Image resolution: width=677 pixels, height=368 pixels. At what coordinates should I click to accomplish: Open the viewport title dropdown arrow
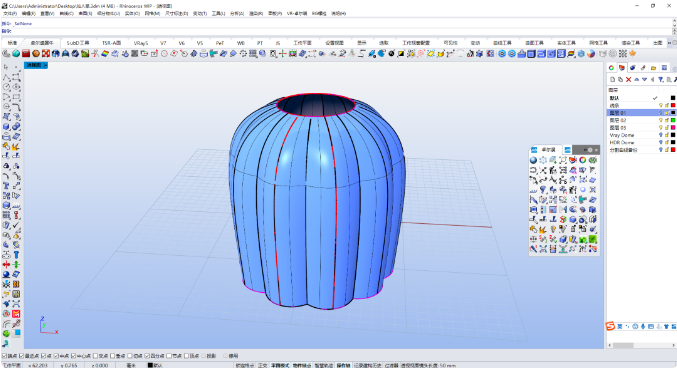pyautogui.click(x=45, y=65)
